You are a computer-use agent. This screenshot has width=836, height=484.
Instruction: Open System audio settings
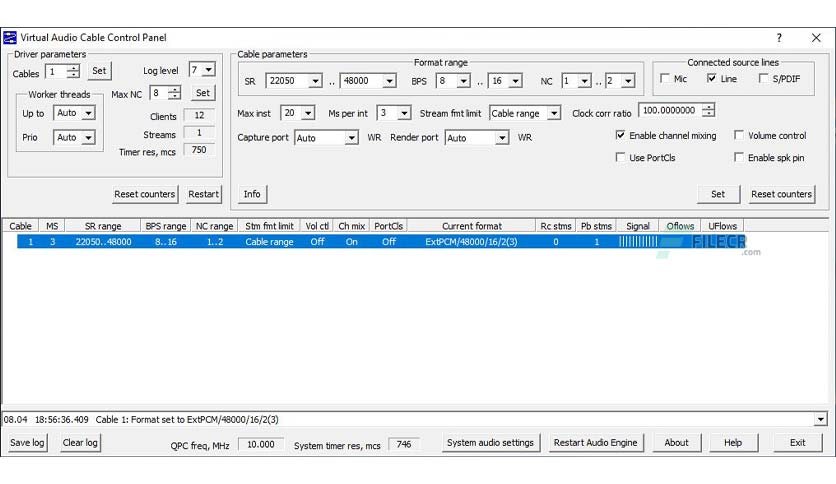click(491, 442)
